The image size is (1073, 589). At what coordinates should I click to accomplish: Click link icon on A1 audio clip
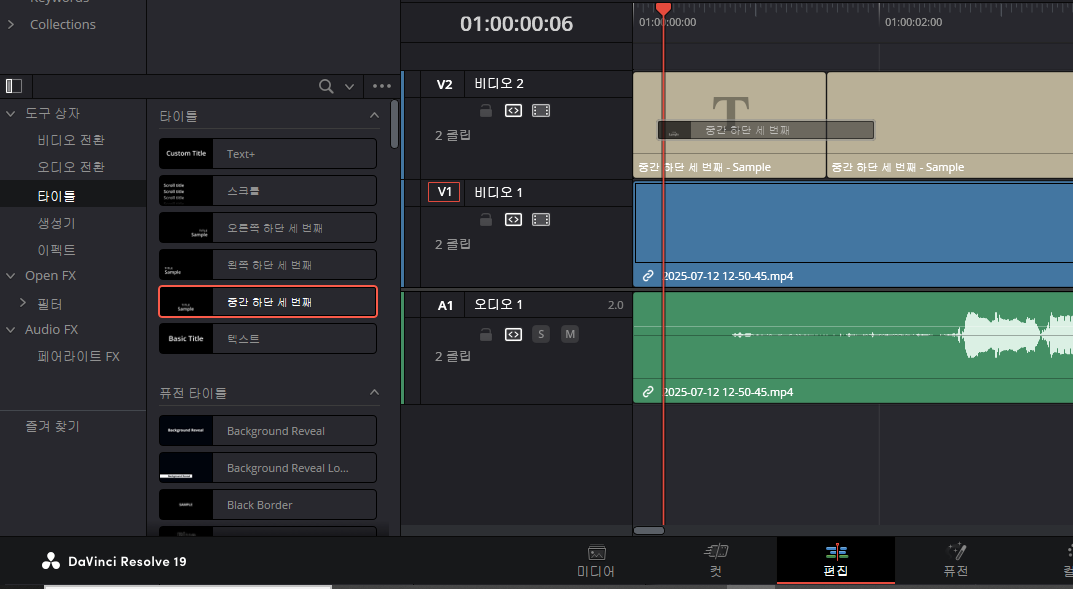pyautogui.click(x=647, y=392)
